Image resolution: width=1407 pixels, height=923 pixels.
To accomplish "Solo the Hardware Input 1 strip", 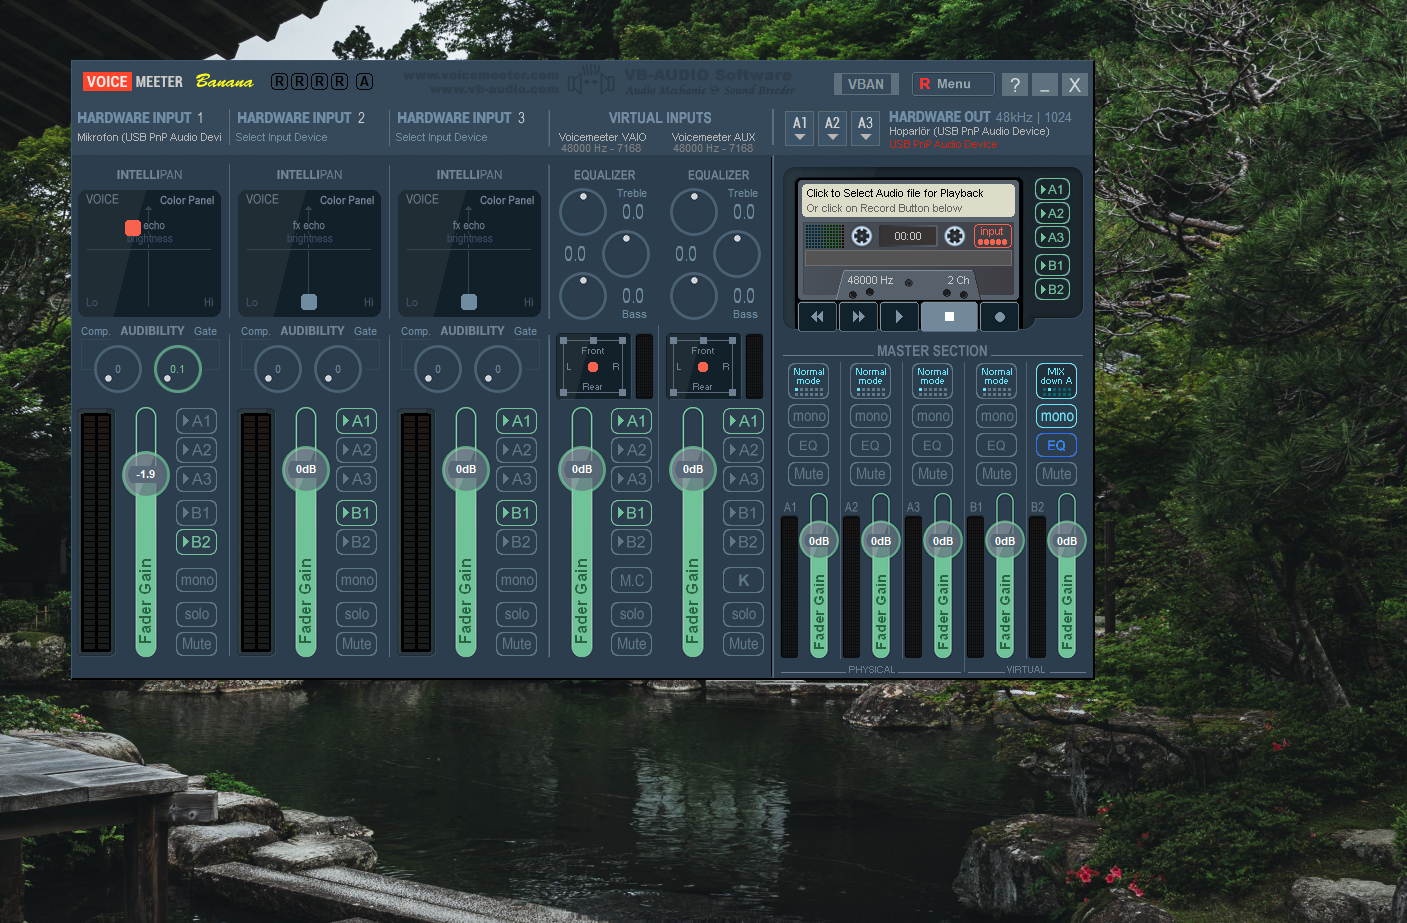I will point(197,614).
